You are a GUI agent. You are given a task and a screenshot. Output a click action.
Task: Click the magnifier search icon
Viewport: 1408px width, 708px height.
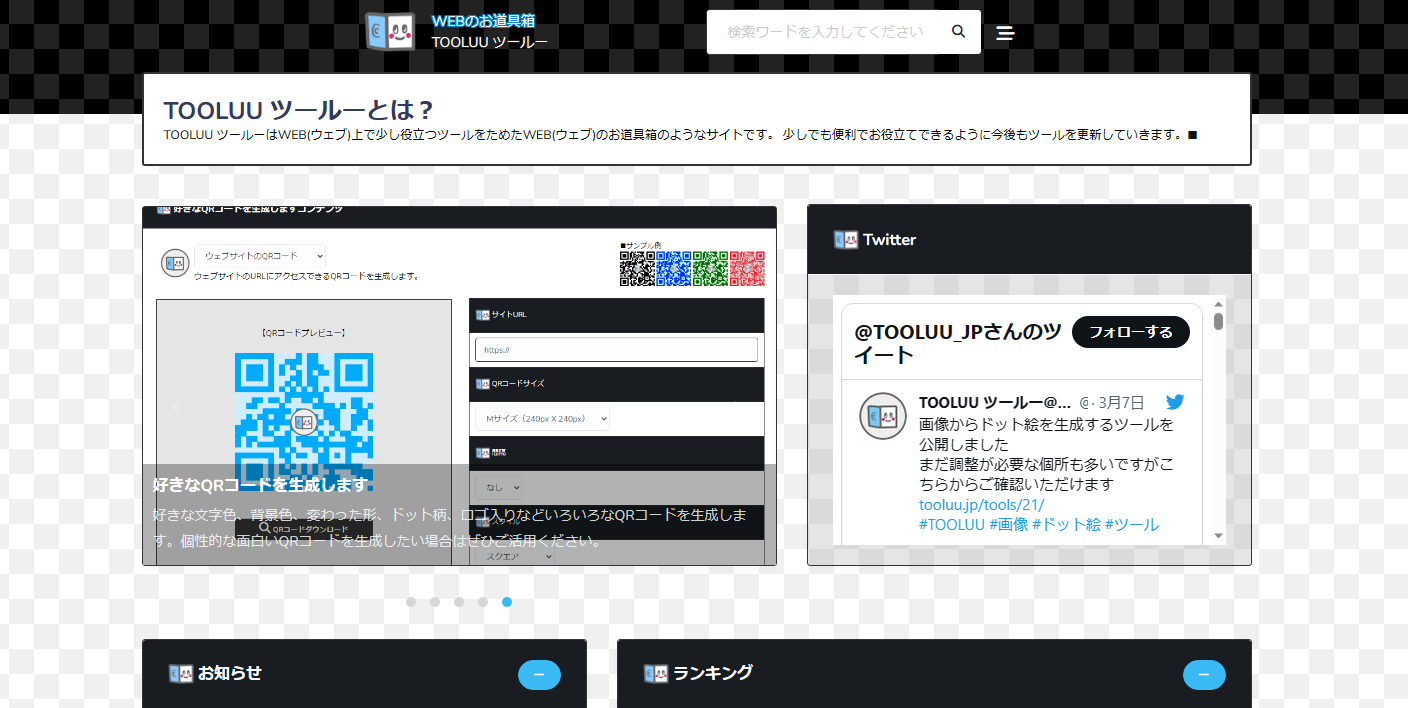958,32
